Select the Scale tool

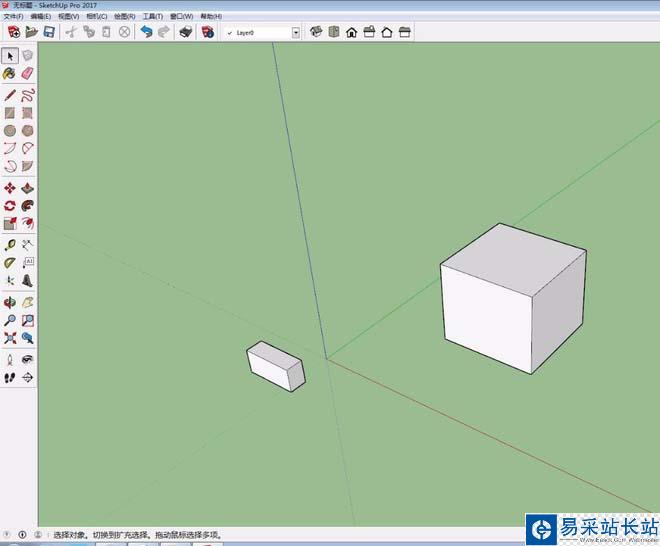tap(10, 223)
